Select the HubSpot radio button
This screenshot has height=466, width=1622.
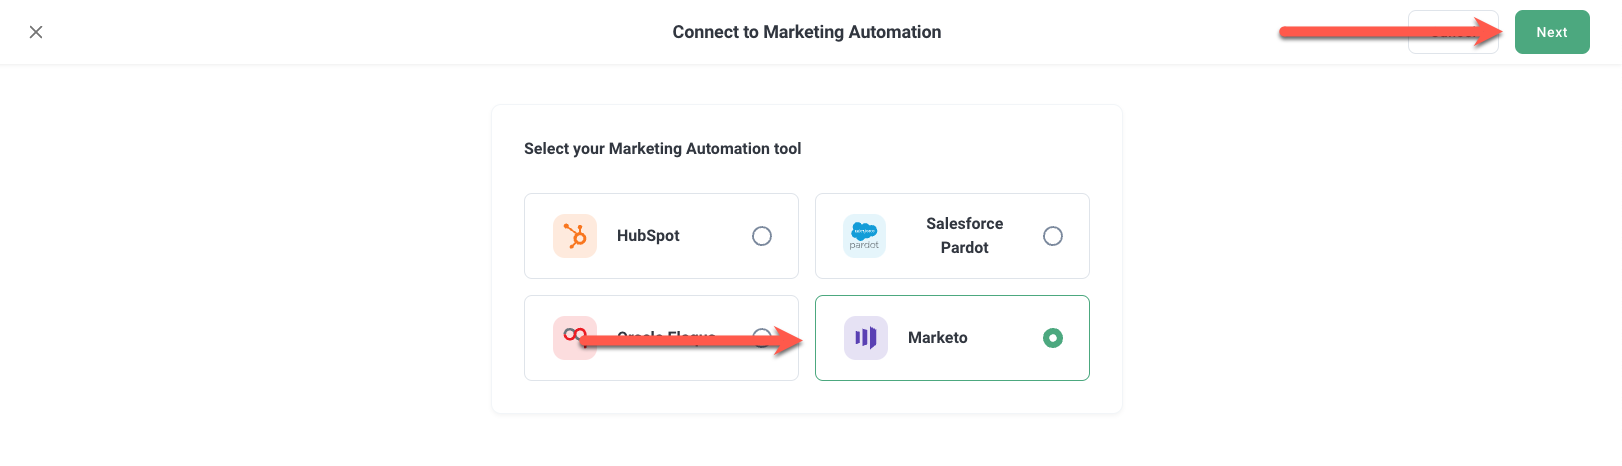(x=762, y=236)
